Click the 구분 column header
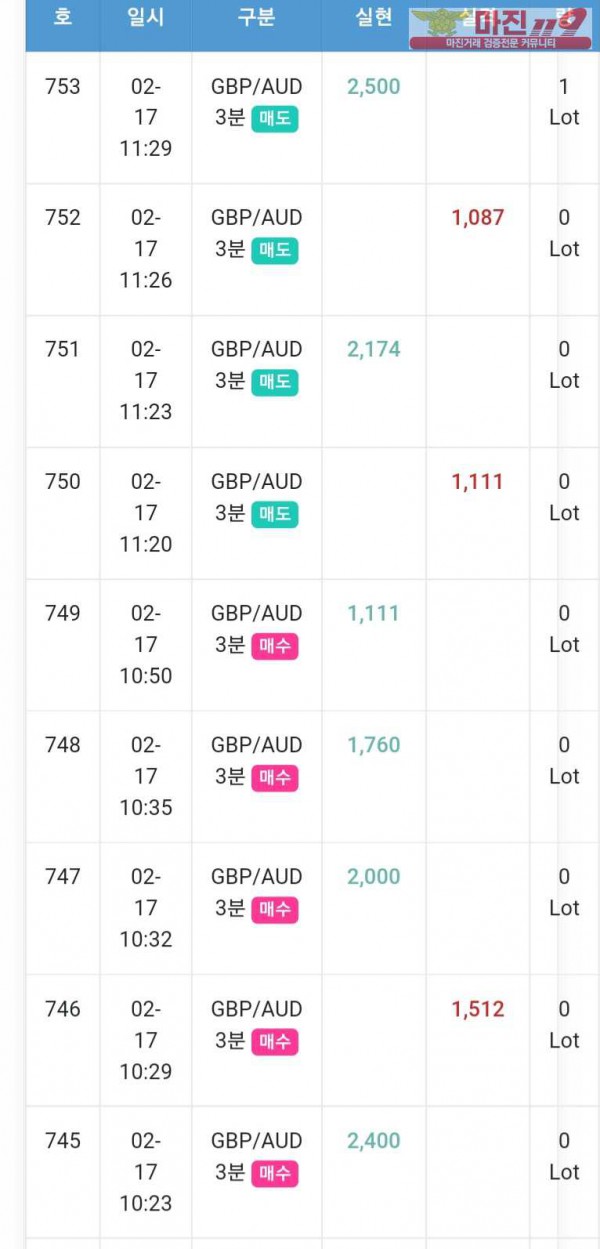Image resolution: width=600 pixels, height=1249 pixels. click(256, 18)
